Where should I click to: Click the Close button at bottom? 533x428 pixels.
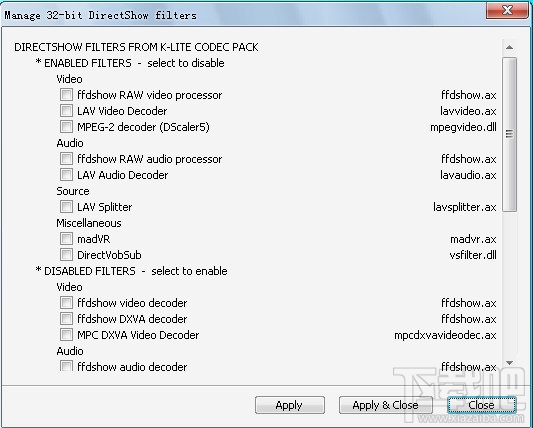pos(482,405)
